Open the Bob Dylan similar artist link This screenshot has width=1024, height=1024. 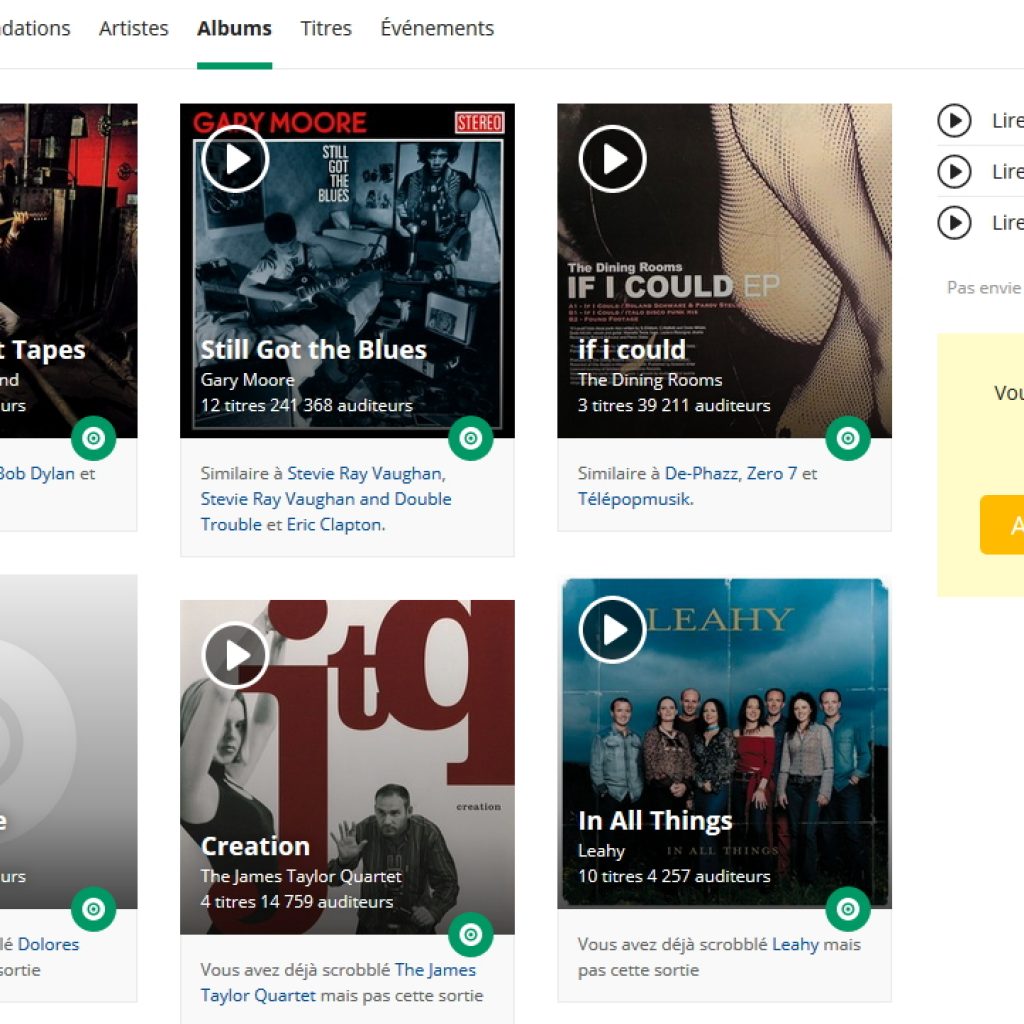pyautogui.click(x=37, y=473)
